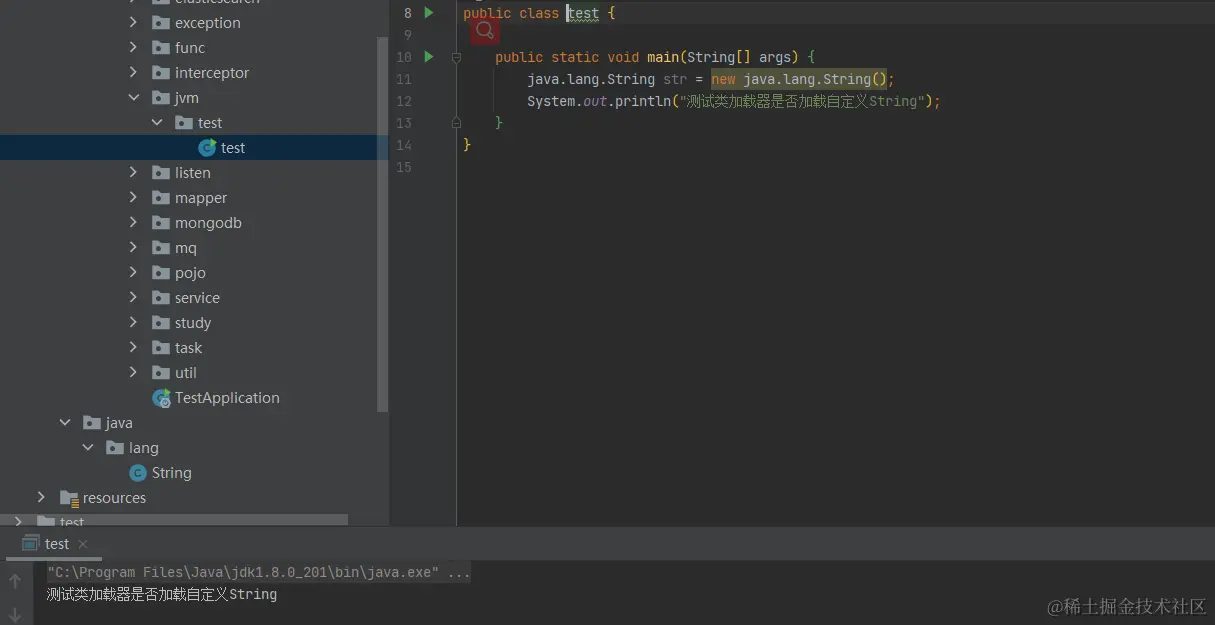This screenshot has width=1215, height=625.
Task: Click the project tree horizontal scrollbar
Action: click(x=174, y=520)
